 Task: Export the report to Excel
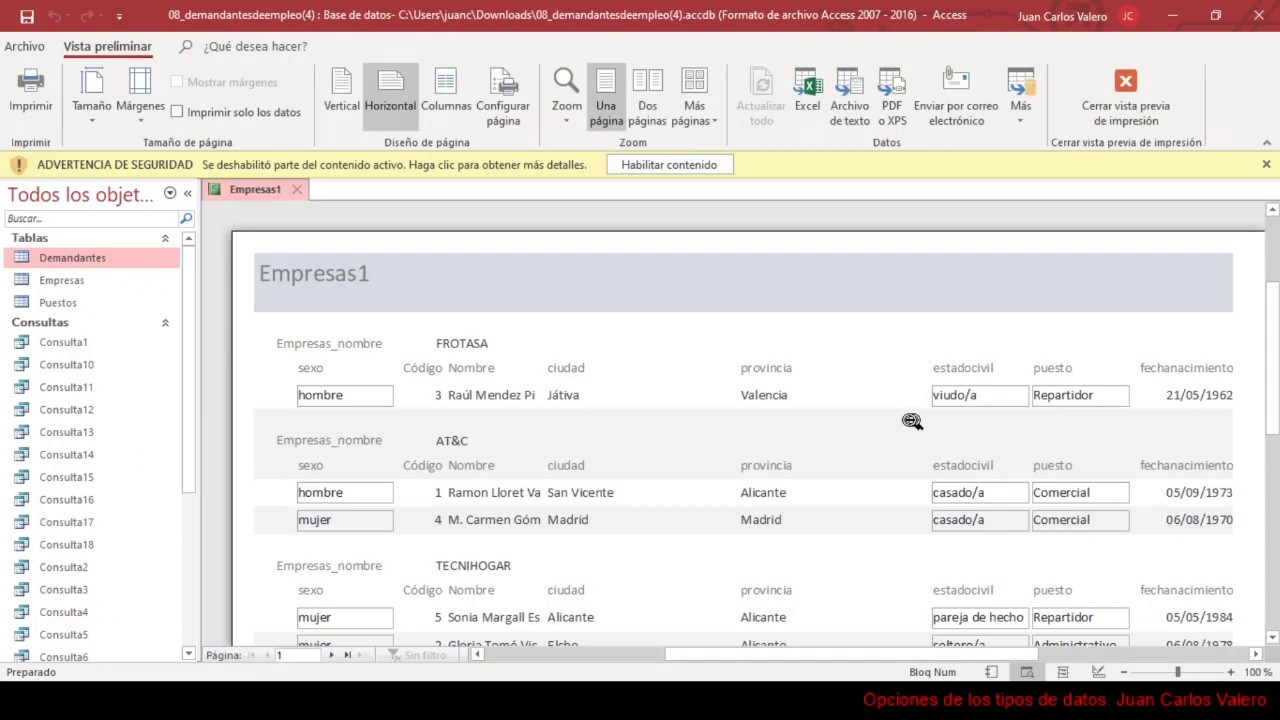[807, 90]
